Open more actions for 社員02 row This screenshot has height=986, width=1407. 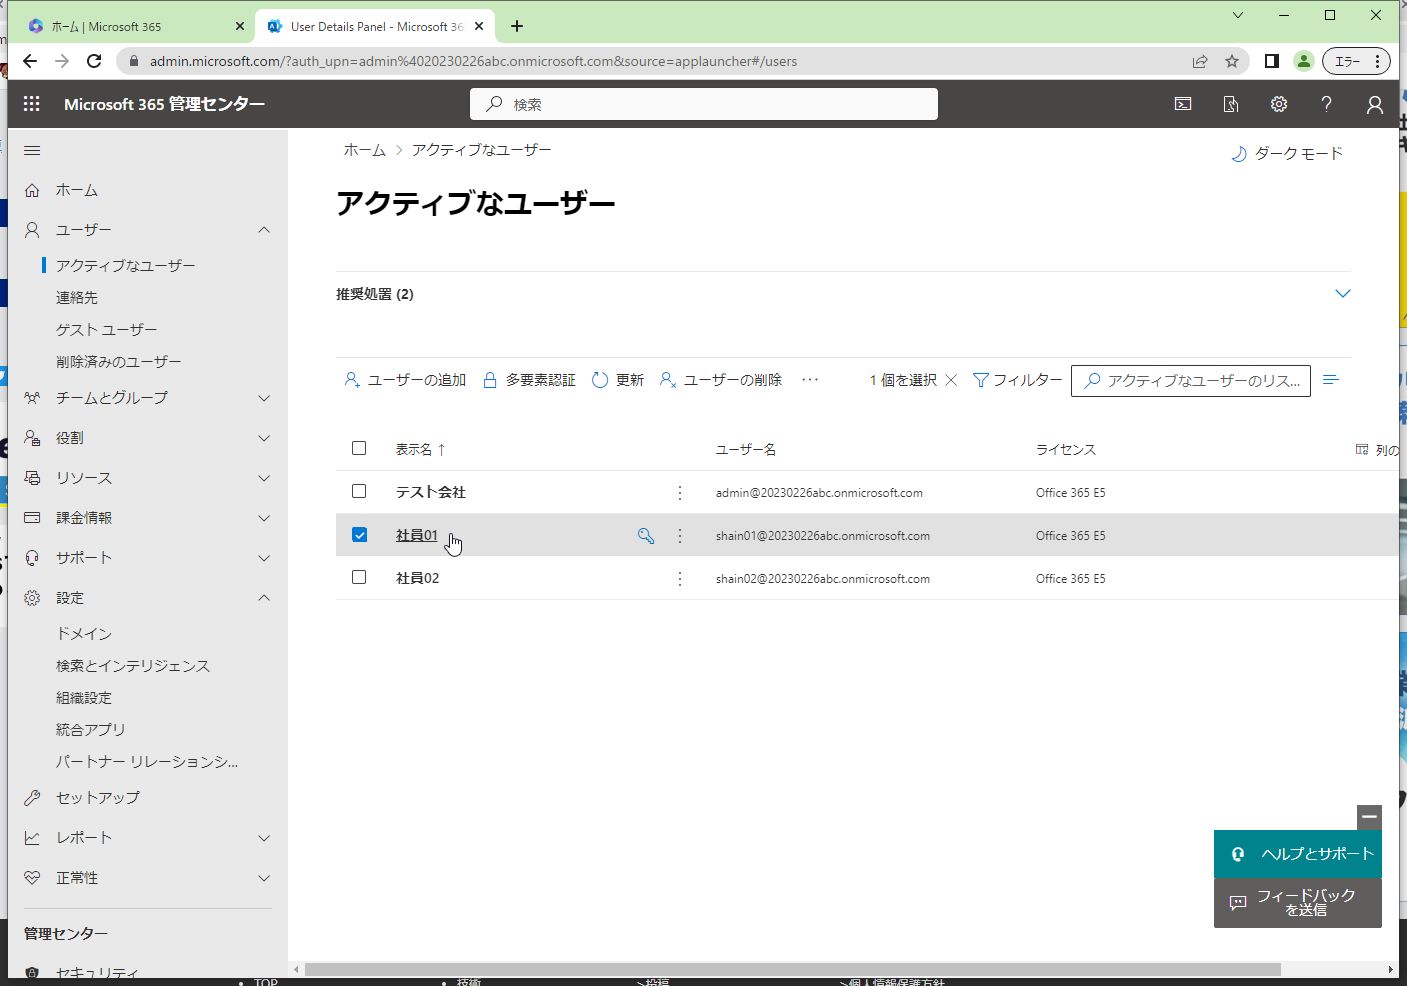680,579
